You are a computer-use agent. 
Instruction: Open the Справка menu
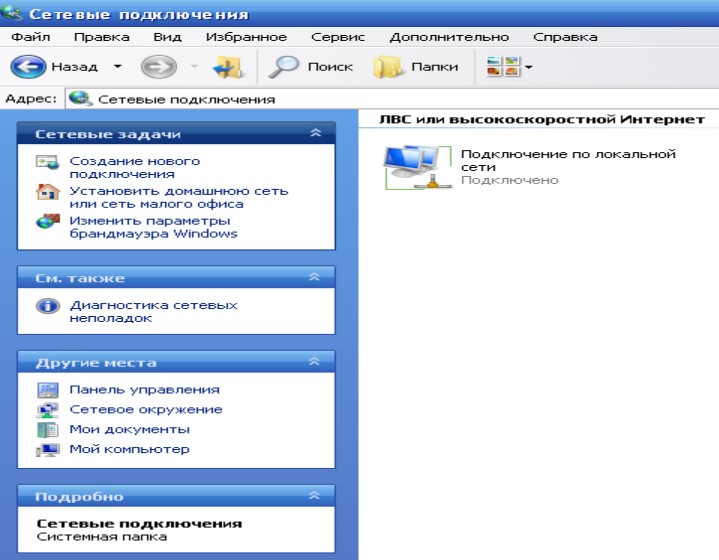coord(565,37)
